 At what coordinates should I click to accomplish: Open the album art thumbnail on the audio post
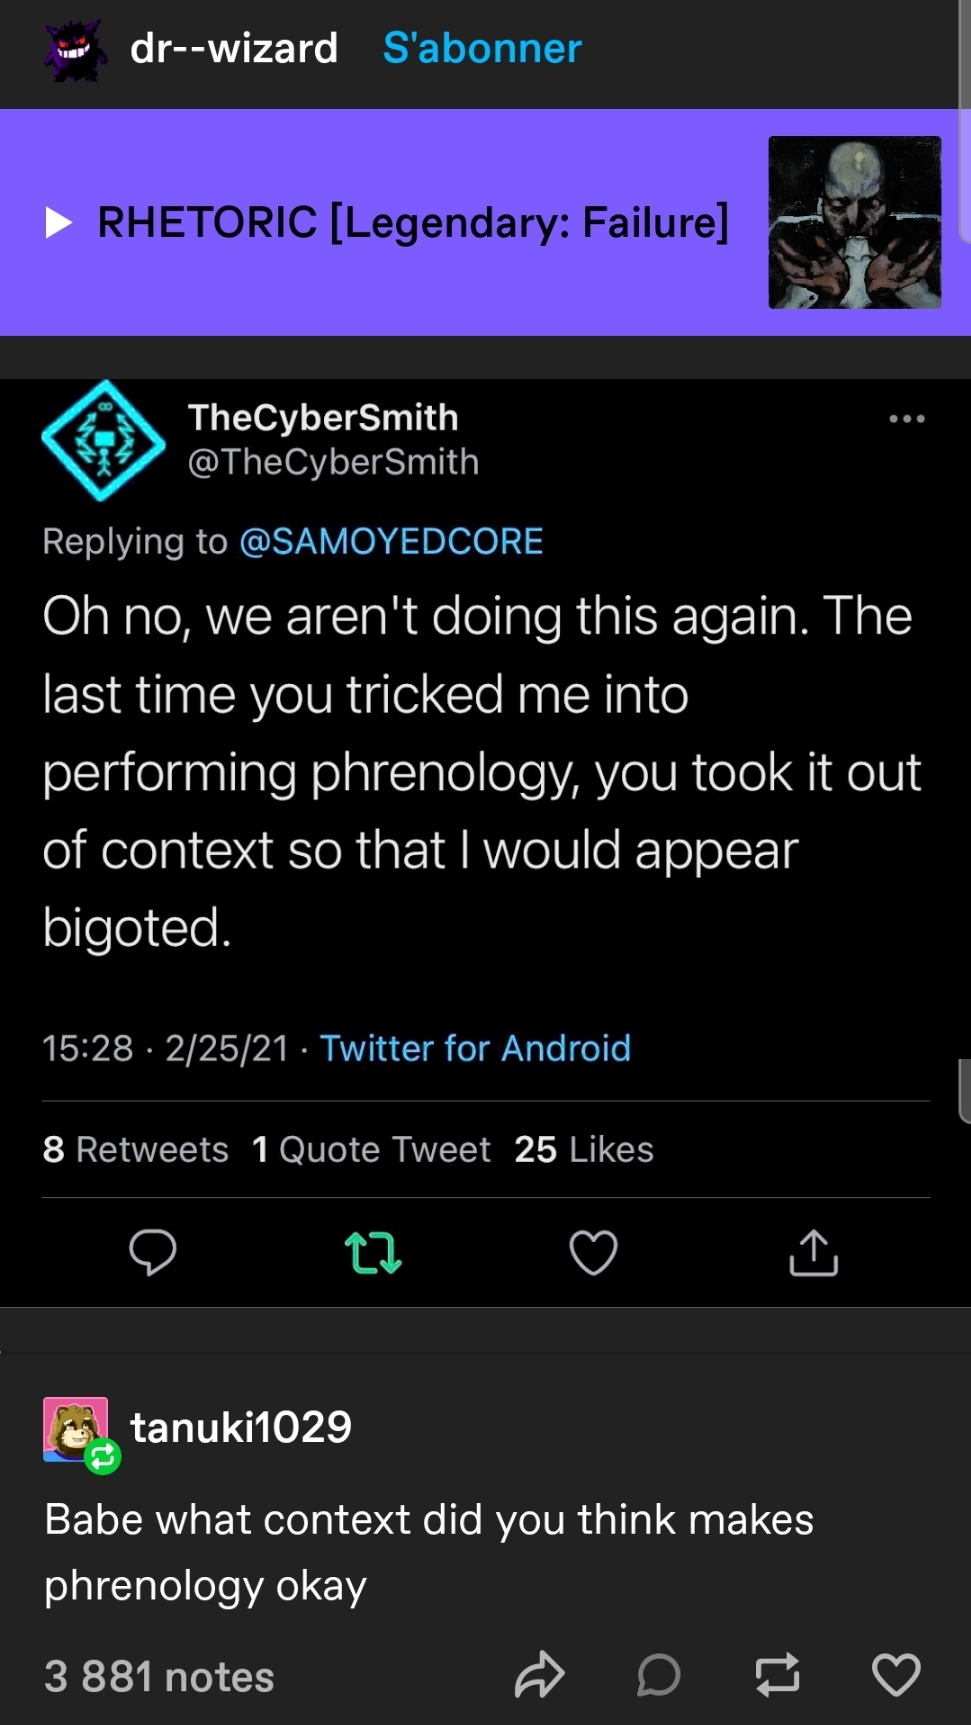coord(854,221)
